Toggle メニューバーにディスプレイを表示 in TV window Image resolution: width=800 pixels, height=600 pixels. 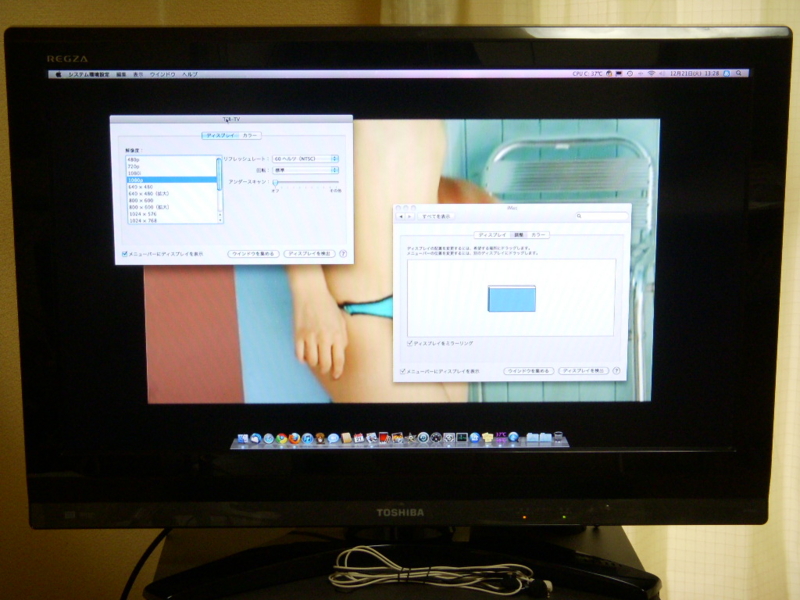click(124, 254)
